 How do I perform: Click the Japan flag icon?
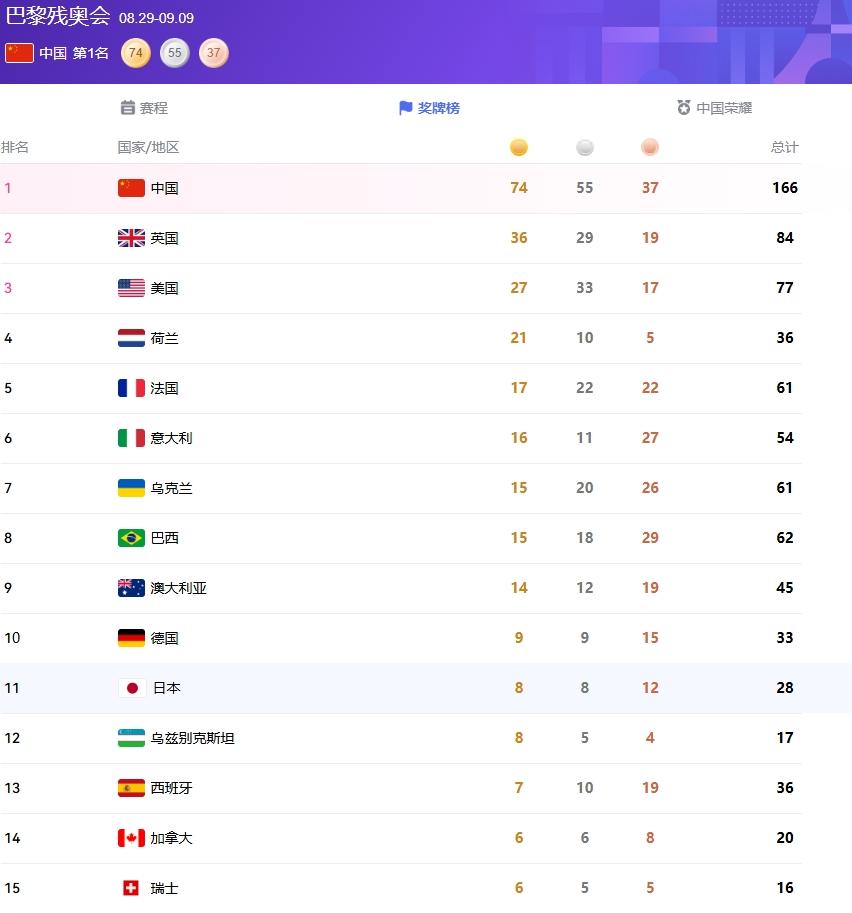[132, 688]
